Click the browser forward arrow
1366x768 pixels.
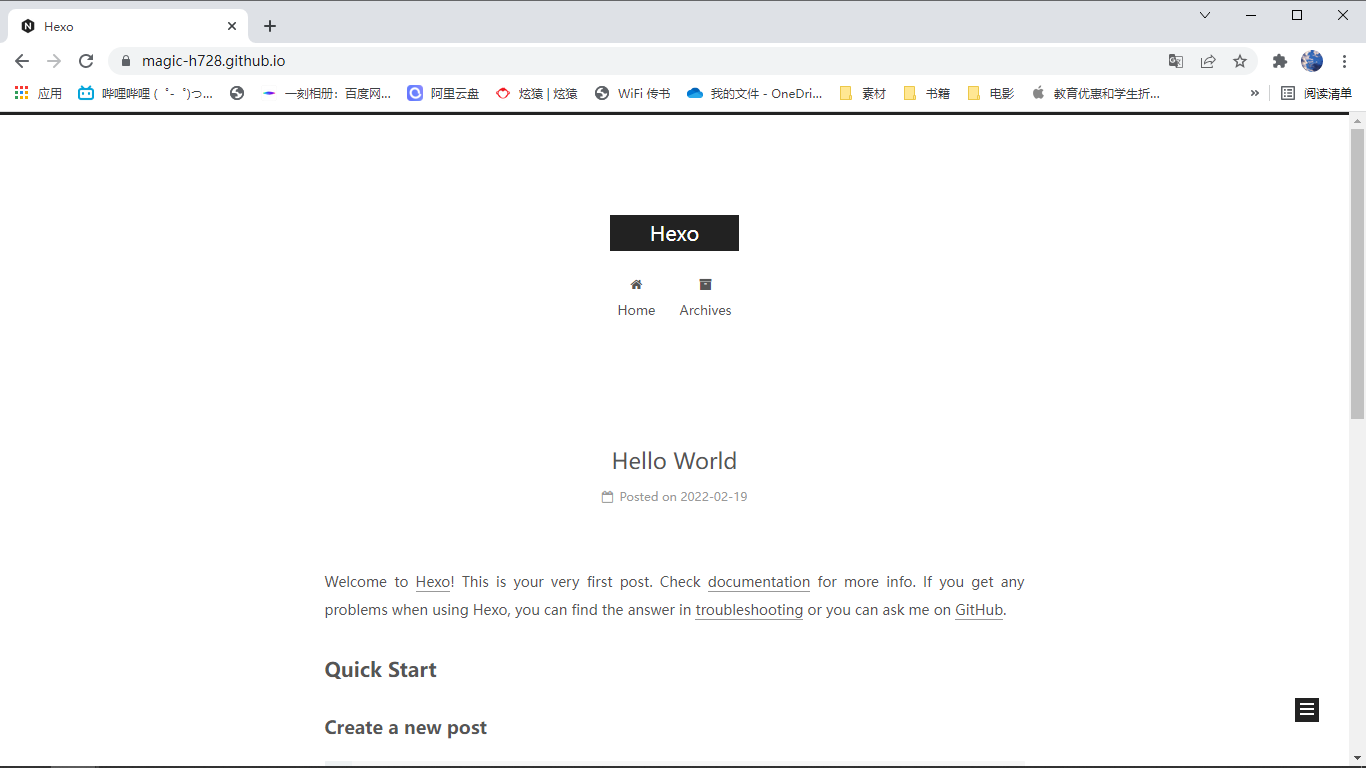click(54, 61)
